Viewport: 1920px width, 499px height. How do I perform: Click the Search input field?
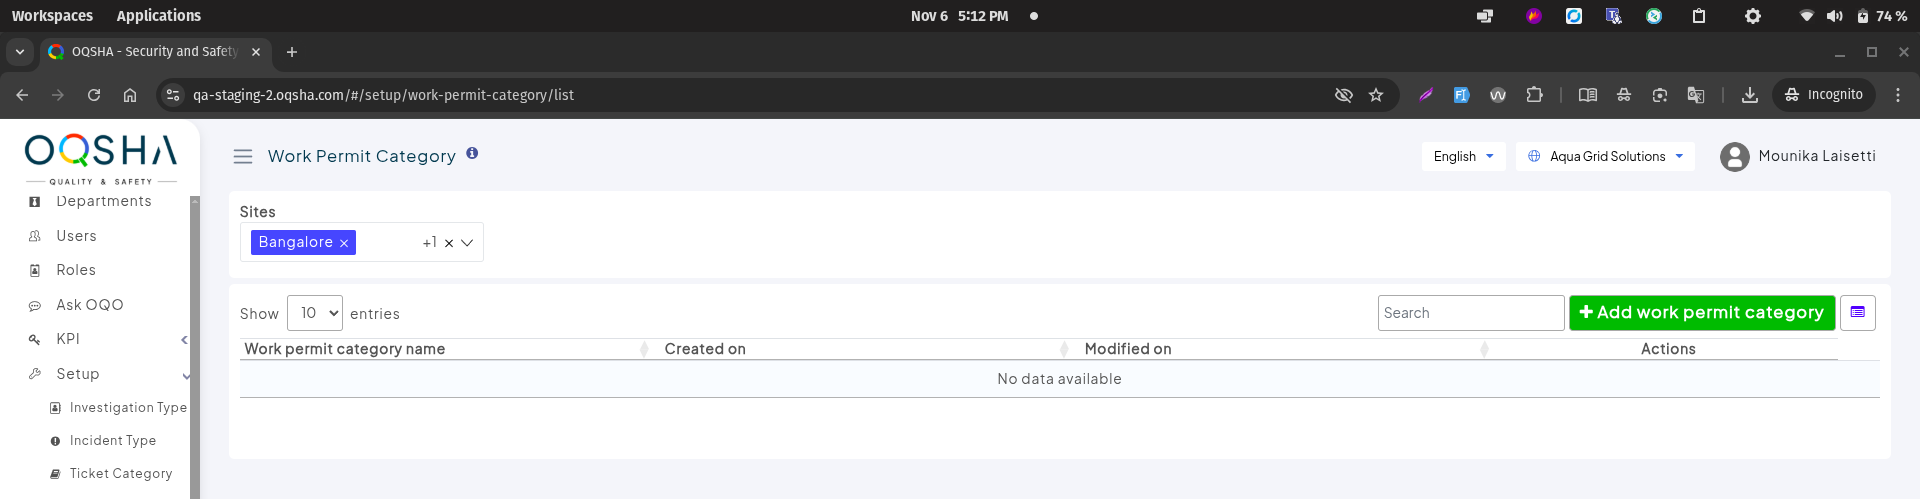coord(1470,313)
